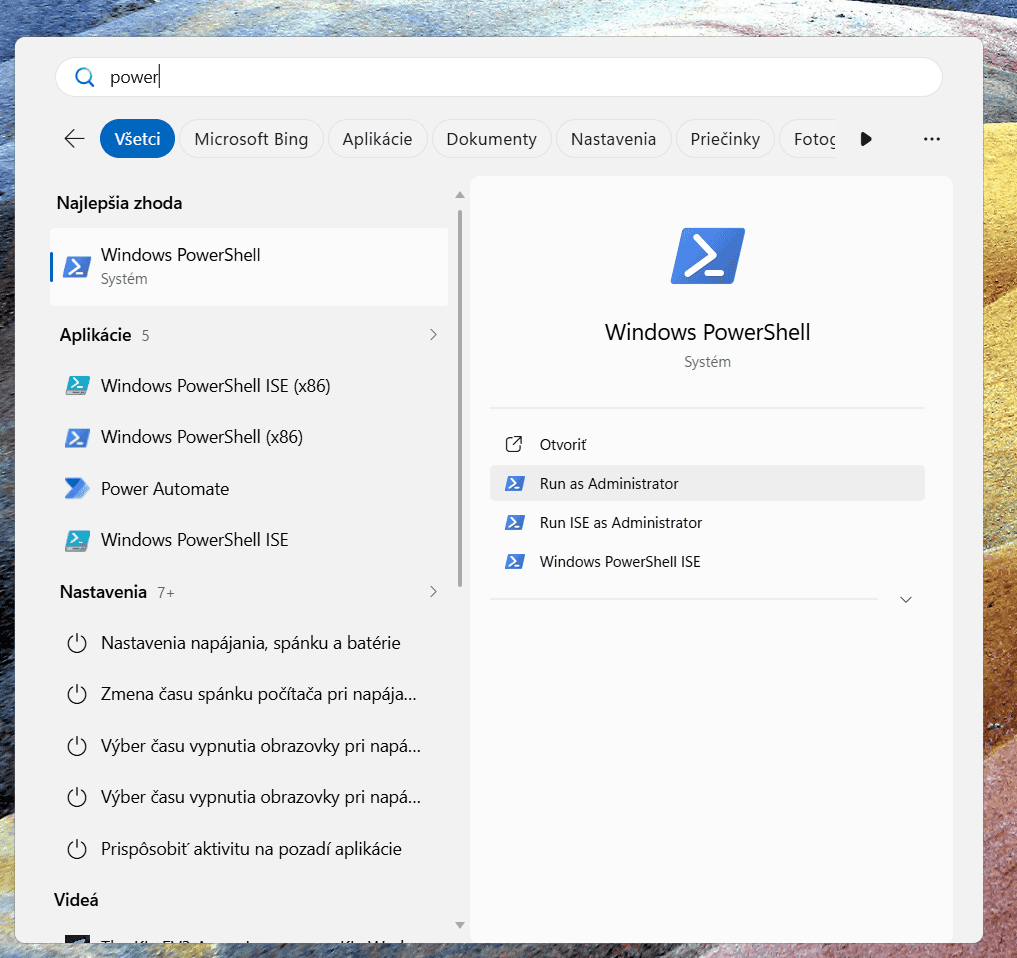Click the large PowerShell logo in preview
This screenshot has height=958, width=1017.
708,256
